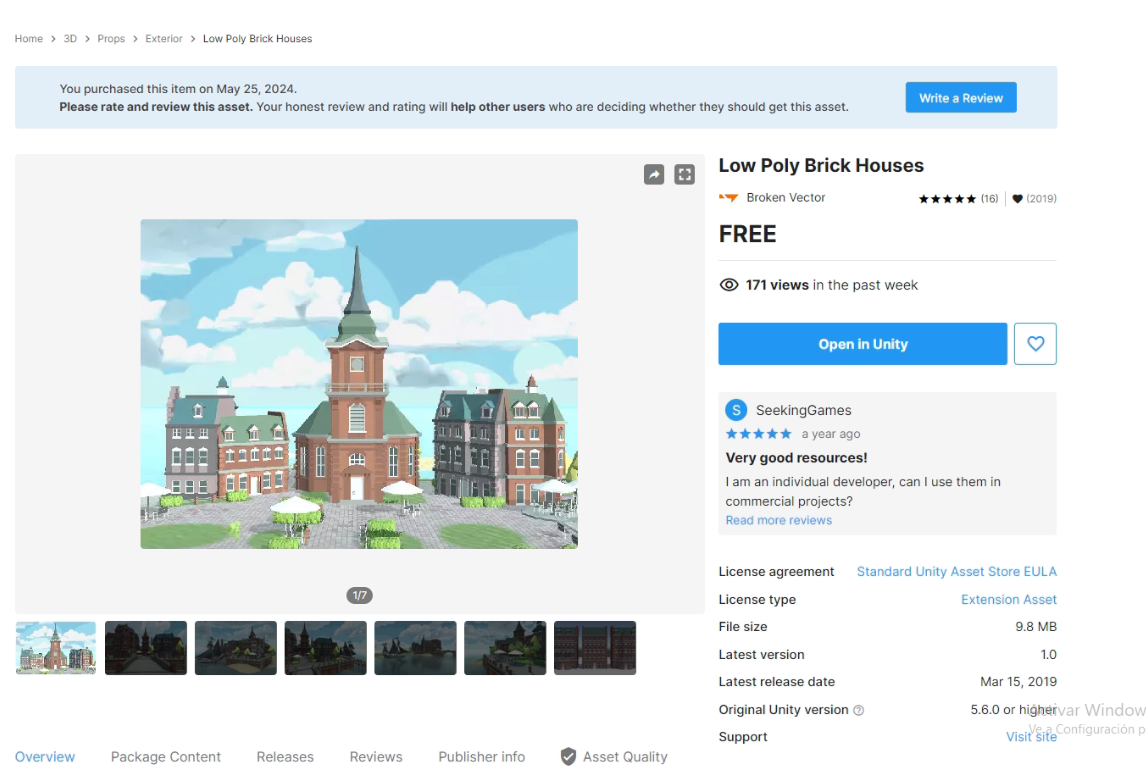Click the SeekingGames review star rating

click(x=758, y=434)
